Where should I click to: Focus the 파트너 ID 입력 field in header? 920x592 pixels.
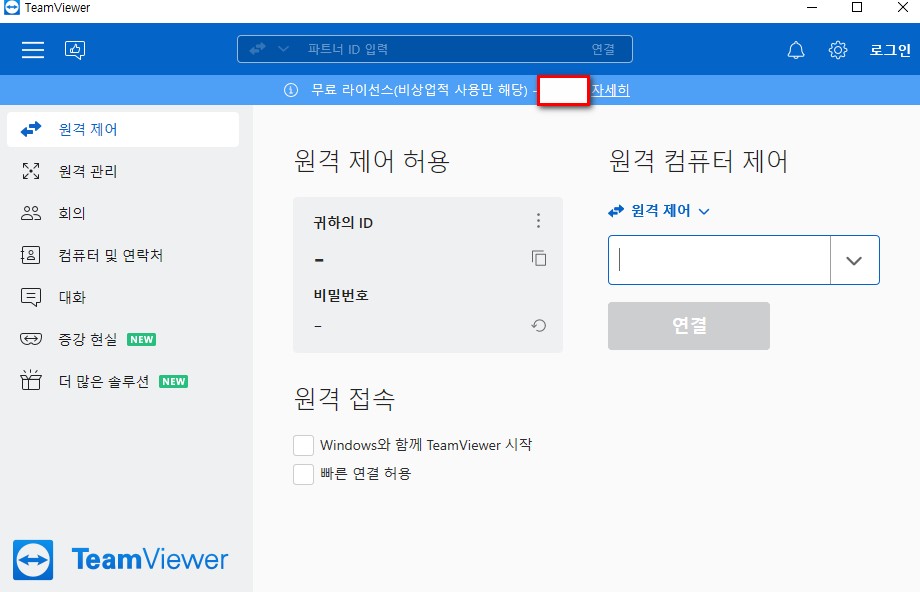434,49
